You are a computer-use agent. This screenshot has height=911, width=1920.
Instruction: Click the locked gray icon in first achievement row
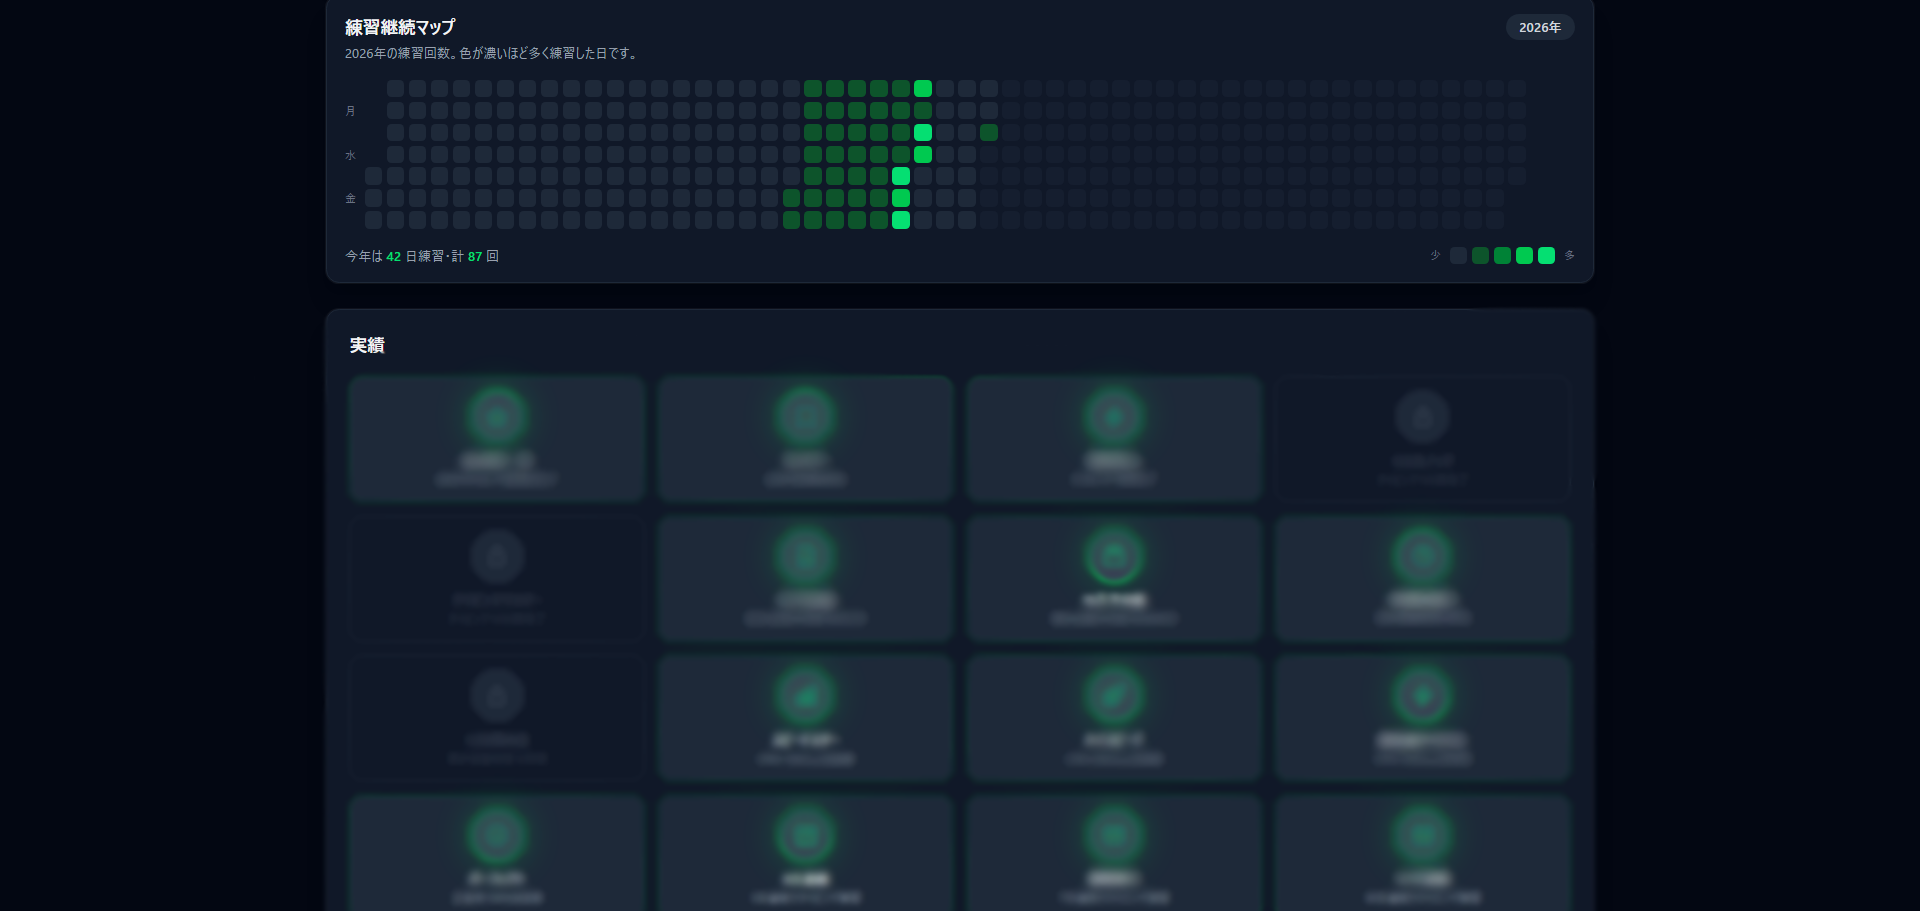click(1422, 416)
